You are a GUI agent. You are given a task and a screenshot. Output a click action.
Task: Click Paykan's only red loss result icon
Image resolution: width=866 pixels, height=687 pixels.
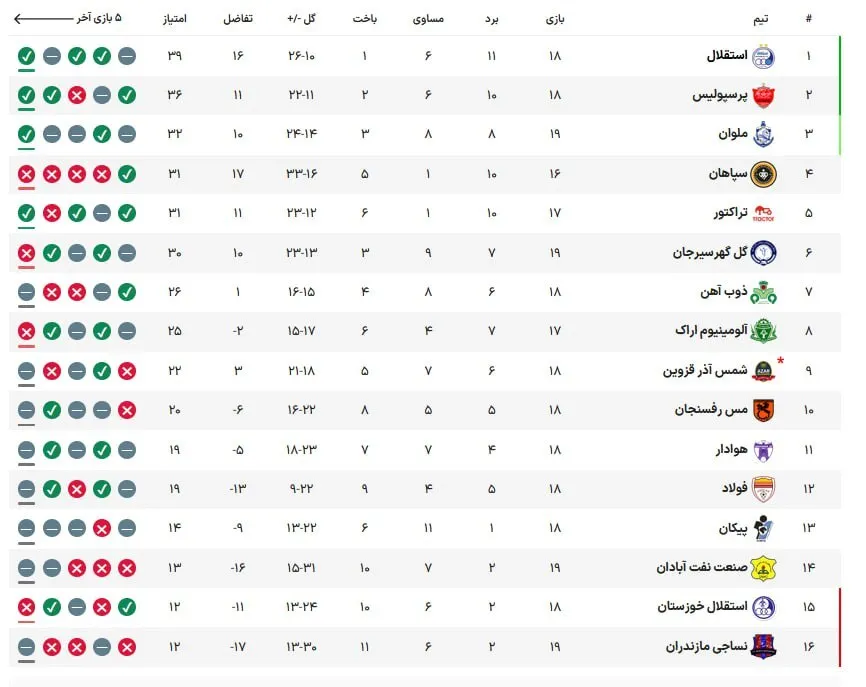point(102,529)
